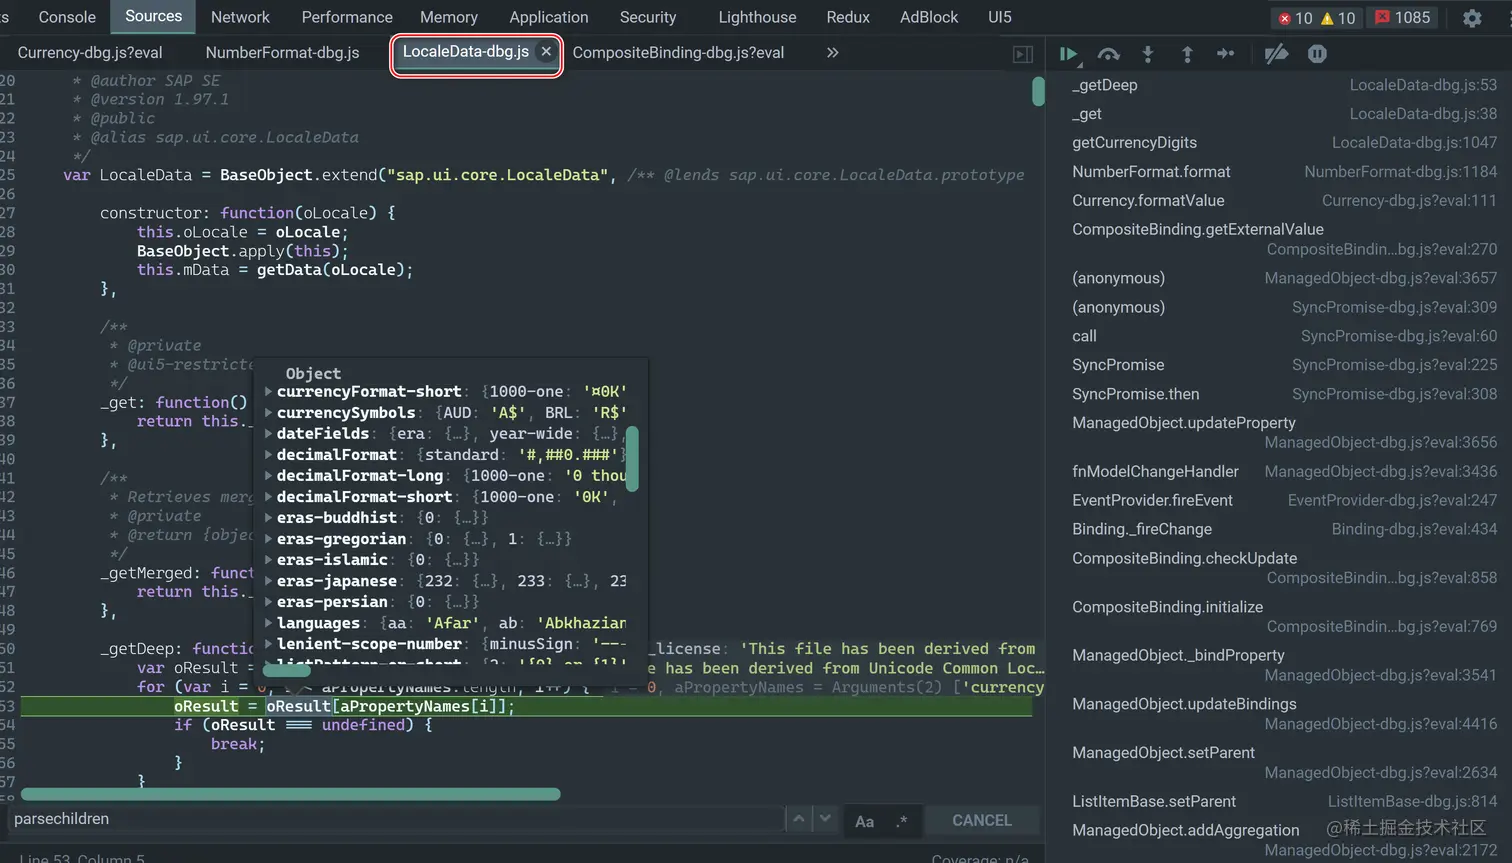Screen dimensions: 1512x863
Task: Open the Performance panel
Action: 347,17
